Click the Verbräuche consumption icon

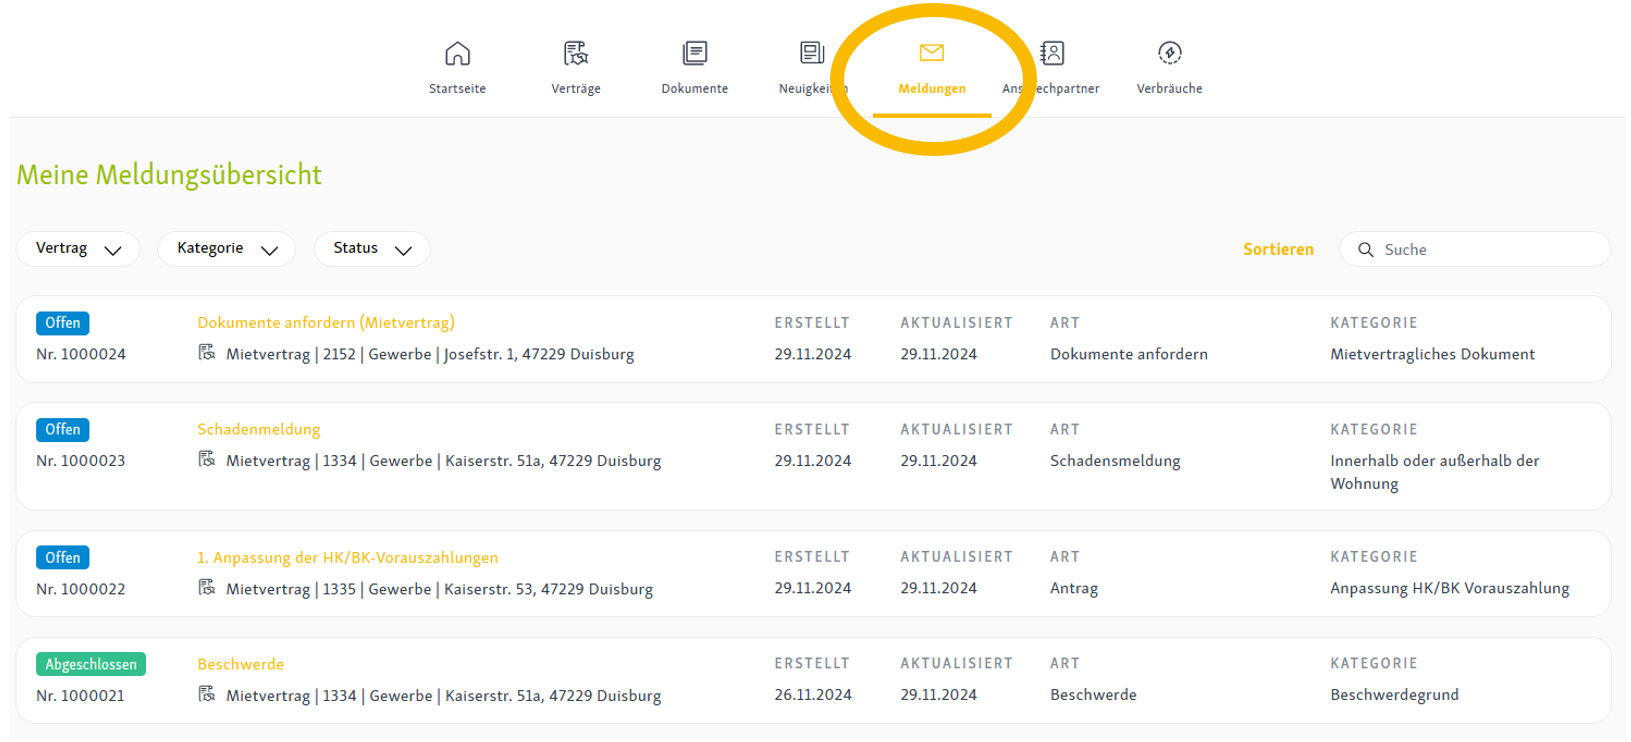[x=1170, y=53]
